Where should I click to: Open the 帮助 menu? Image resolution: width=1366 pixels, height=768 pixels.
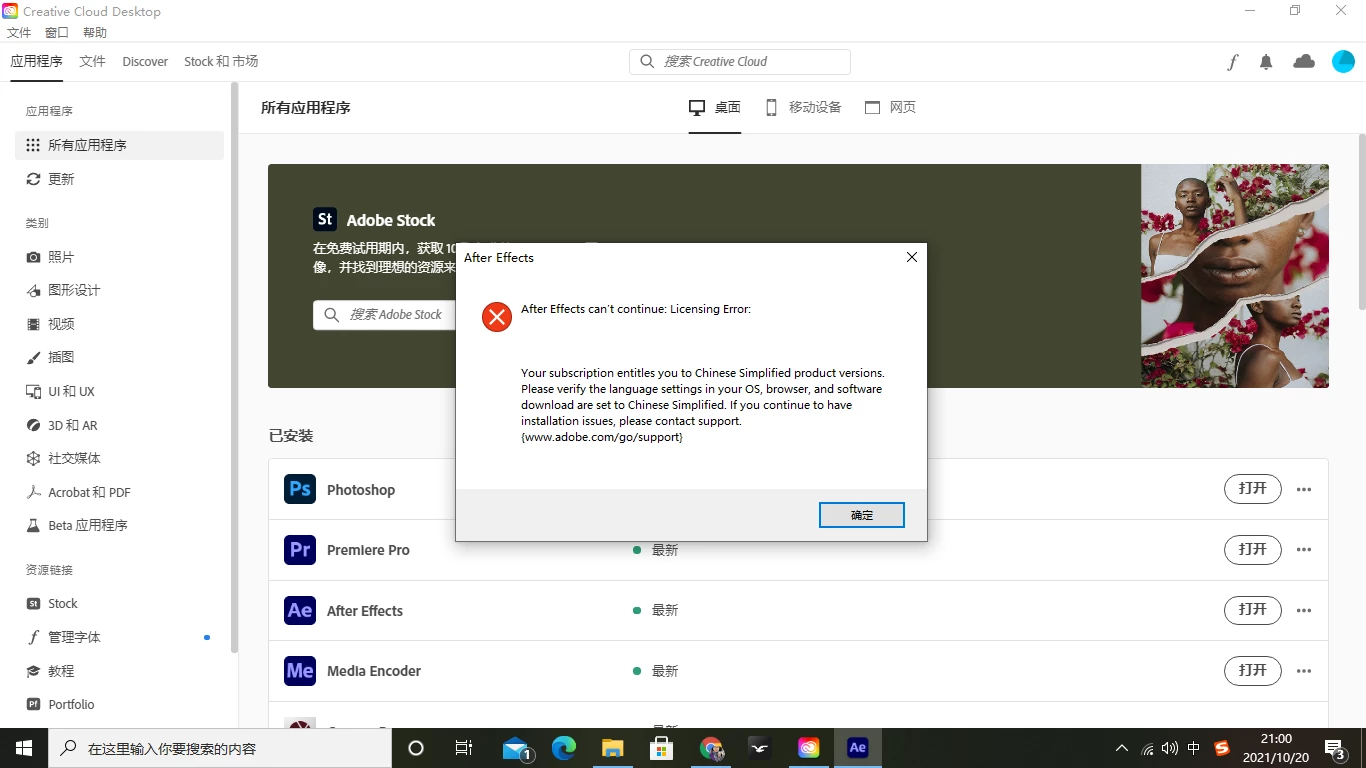click(95, 33)
